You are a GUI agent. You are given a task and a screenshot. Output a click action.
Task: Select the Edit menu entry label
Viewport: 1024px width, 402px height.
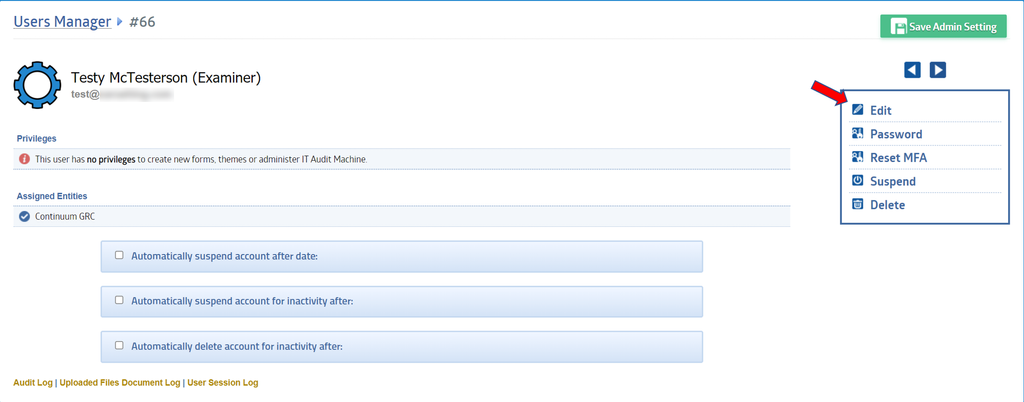click(881, 110)
